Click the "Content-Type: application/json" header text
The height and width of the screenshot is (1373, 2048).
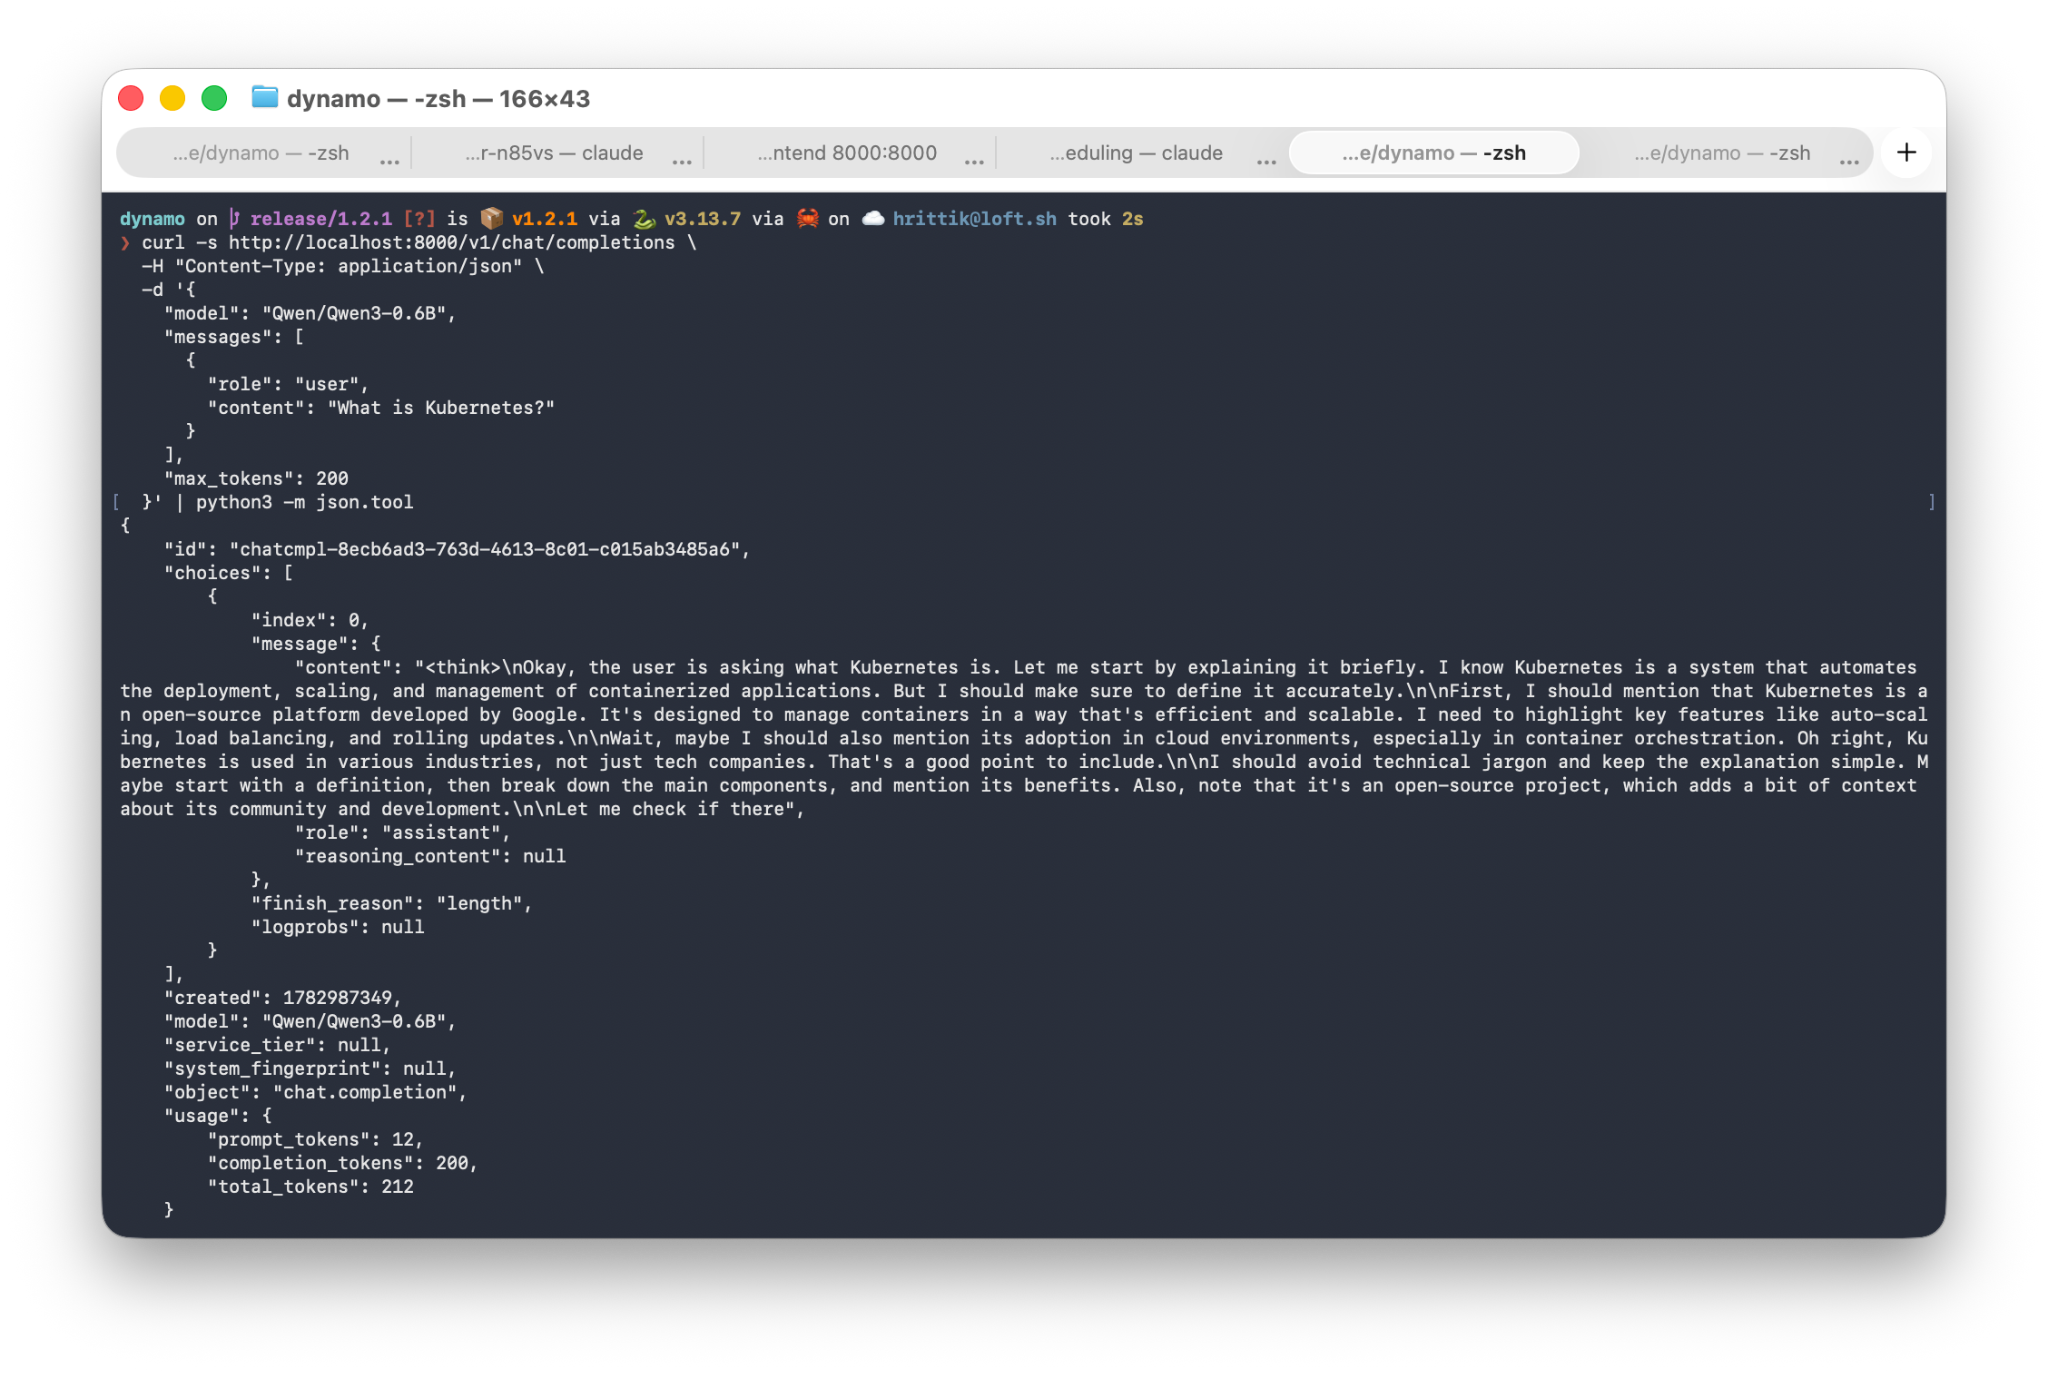[x=348, y=266]
